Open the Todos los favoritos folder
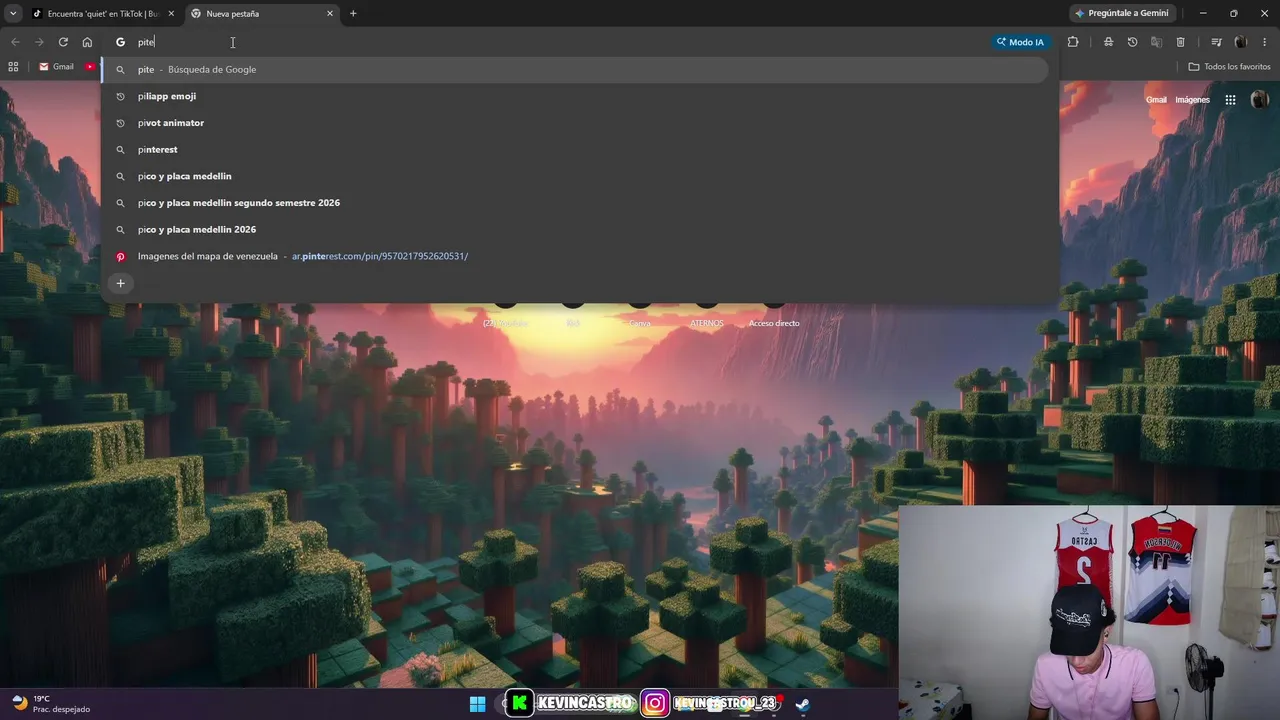 1229,67
